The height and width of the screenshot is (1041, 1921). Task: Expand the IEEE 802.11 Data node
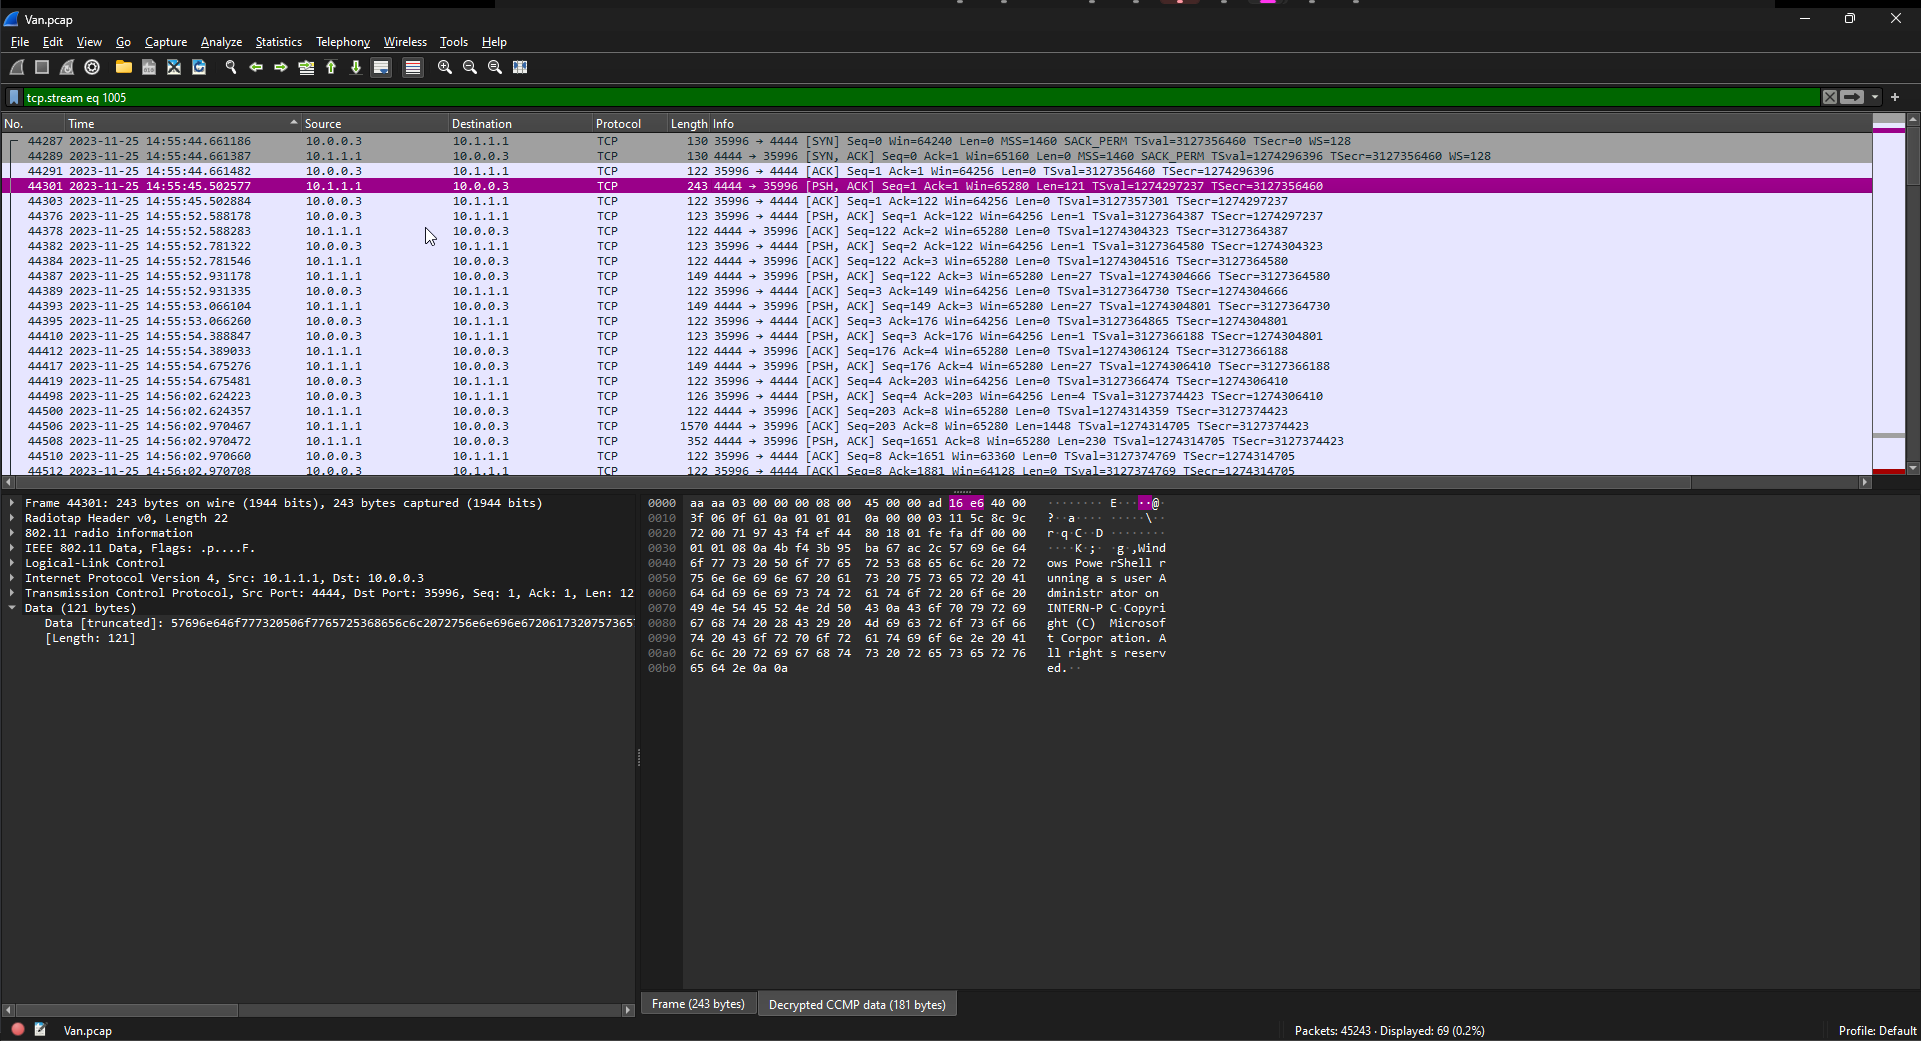pos(12,548)
